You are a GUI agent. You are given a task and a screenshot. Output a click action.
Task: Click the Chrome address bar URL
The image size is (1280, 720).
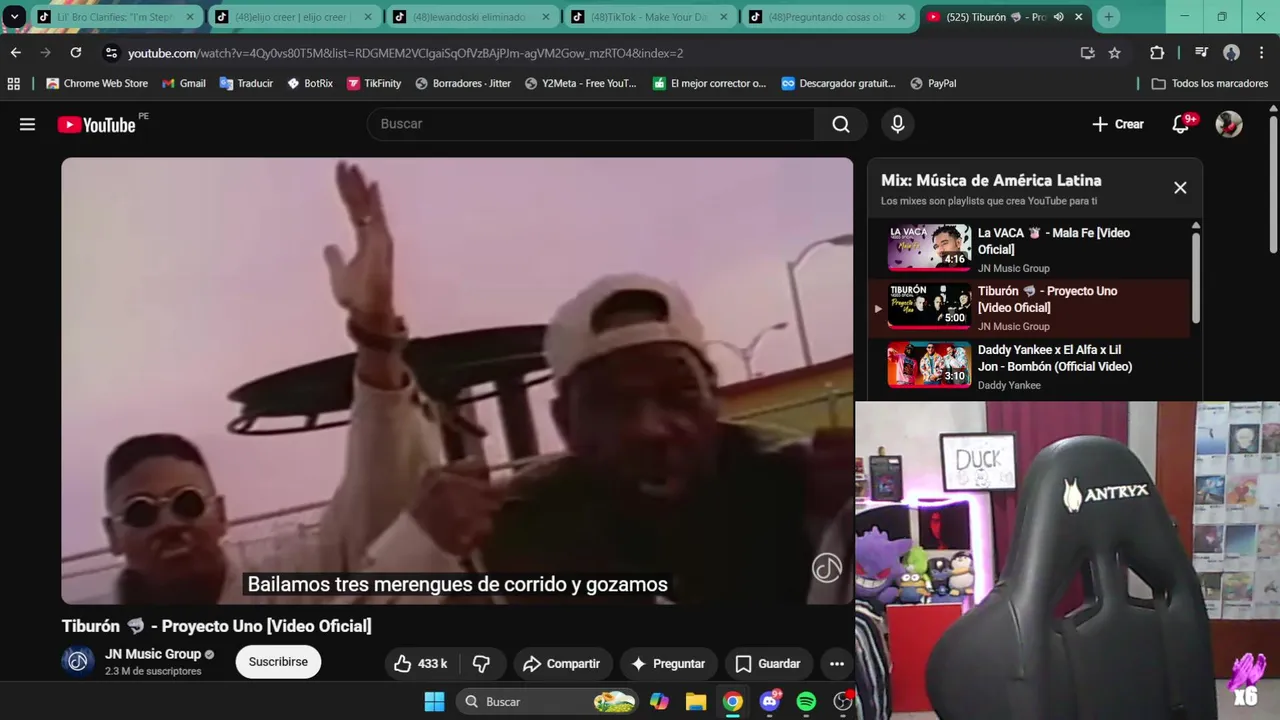pyautogui.click(x=405, y=53)
